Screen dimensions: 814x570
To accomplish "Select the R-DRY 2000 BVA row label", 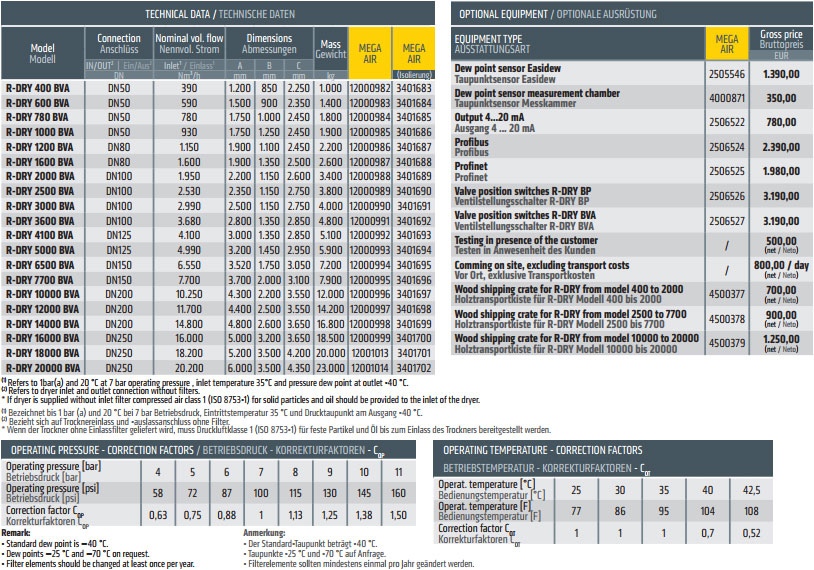I will (x=40, y=177).
